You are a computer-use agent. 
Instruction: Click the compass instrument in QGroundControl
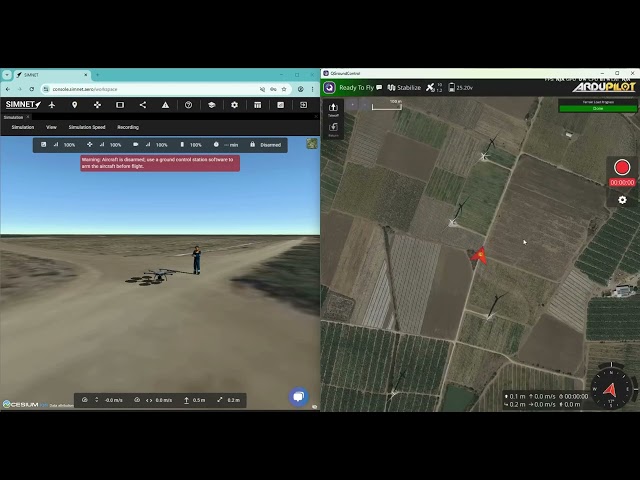611,389
